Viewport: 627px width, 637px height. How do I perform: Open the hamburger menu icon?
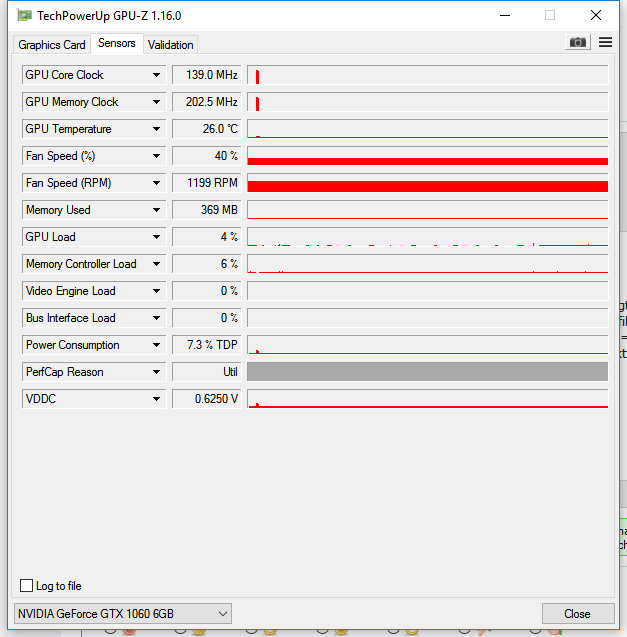tap(605, 42)
